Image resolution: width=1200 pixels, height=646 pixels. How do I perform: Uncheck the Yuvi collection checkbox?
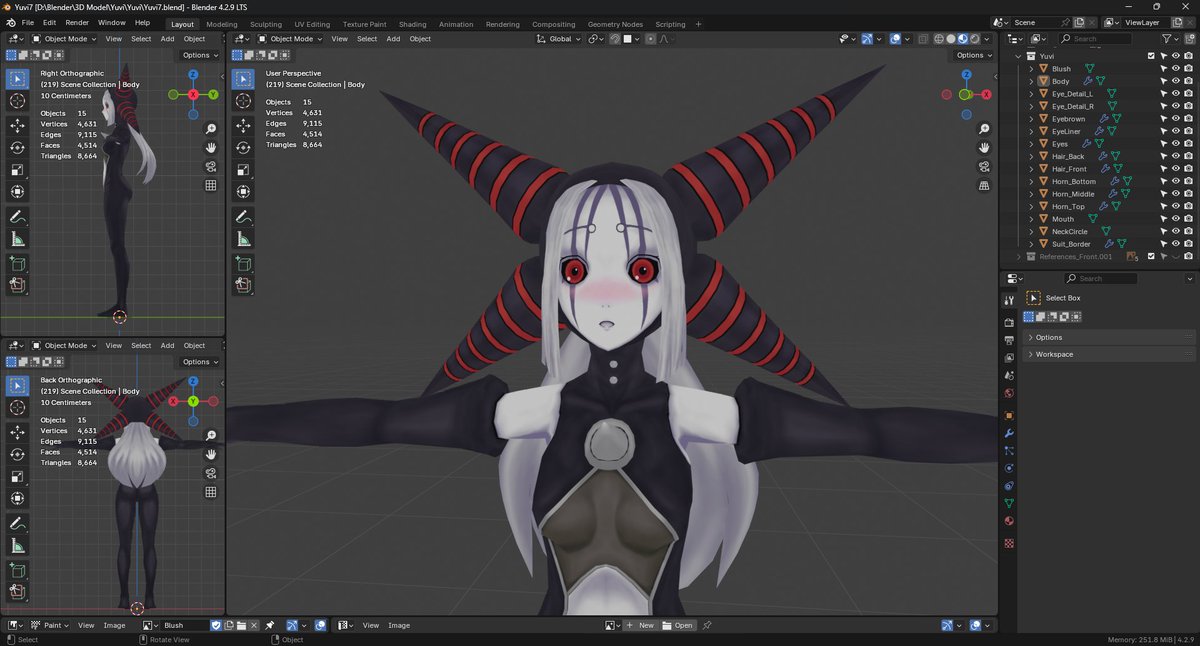click(x=1151, y=56)
